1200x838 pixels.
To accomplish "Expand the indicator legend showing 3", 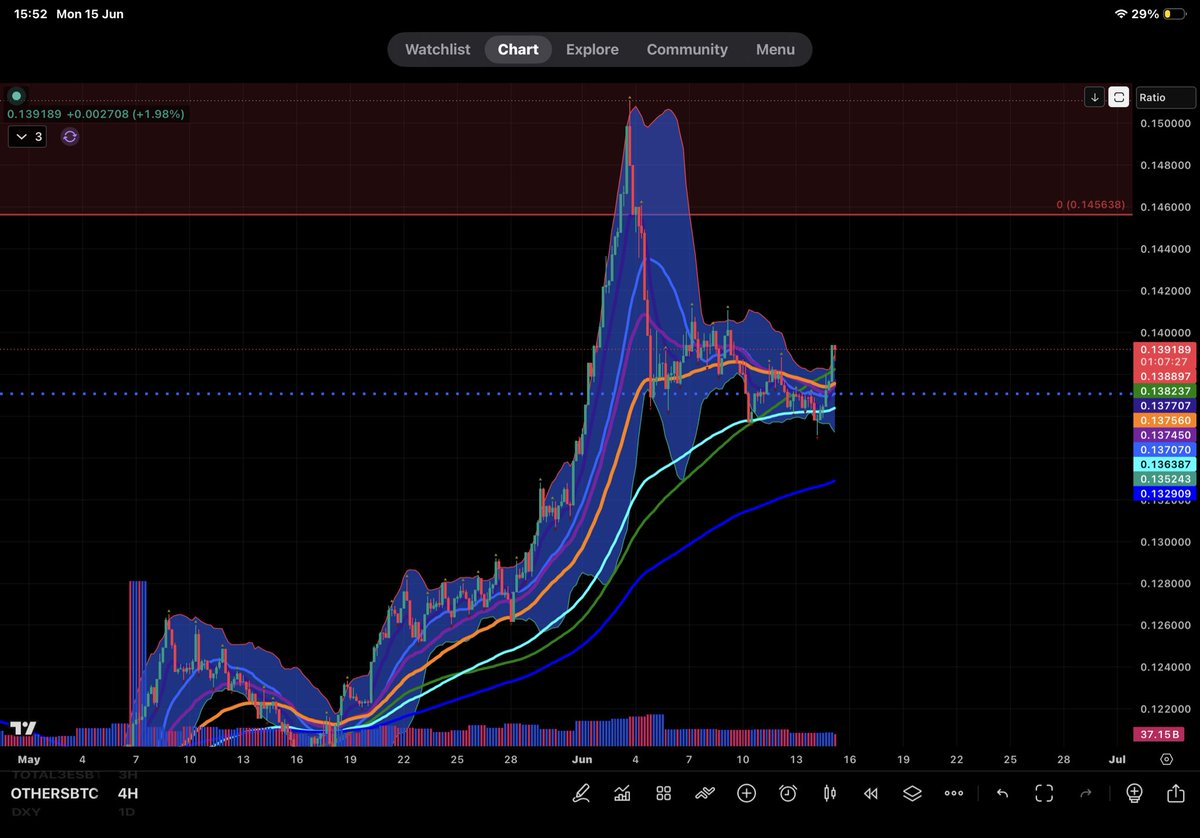I will point(27,137).
